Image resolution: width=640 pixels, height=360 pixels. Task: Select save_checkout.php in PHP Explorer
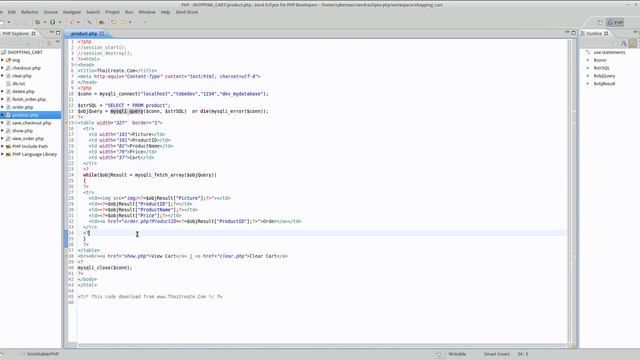[x=31, y=123]
